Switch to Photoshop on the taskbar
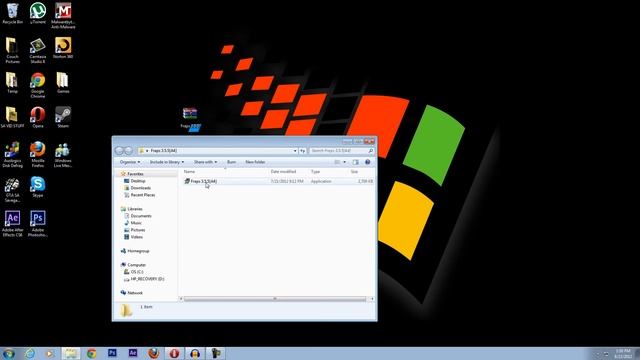This screenshot has width=640, height=360. click(x=112, y=353)
